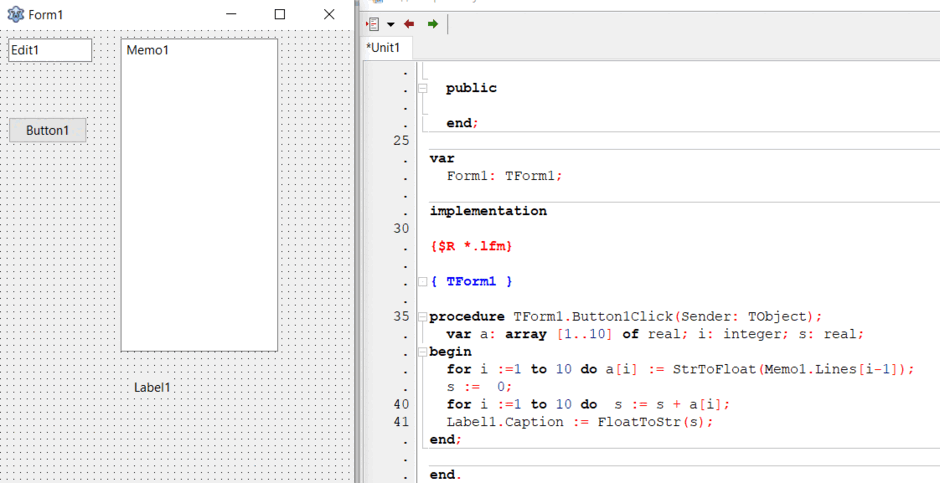940x483 pixels.
Task: Click 'Memo1.Lines[i-1]' in the code
Action: 833,369
